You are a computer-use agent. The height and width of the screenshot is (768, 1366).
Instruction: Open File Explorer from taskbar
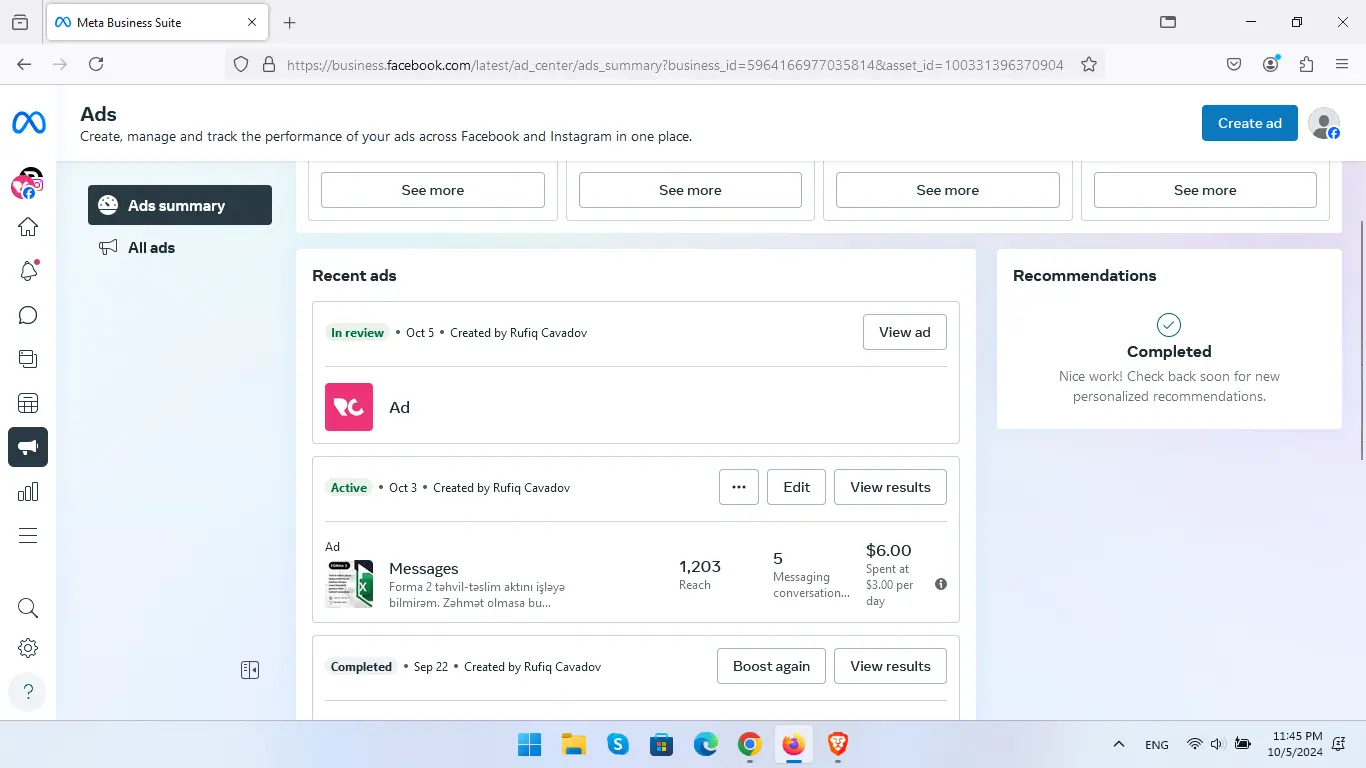tap(573, 744)
